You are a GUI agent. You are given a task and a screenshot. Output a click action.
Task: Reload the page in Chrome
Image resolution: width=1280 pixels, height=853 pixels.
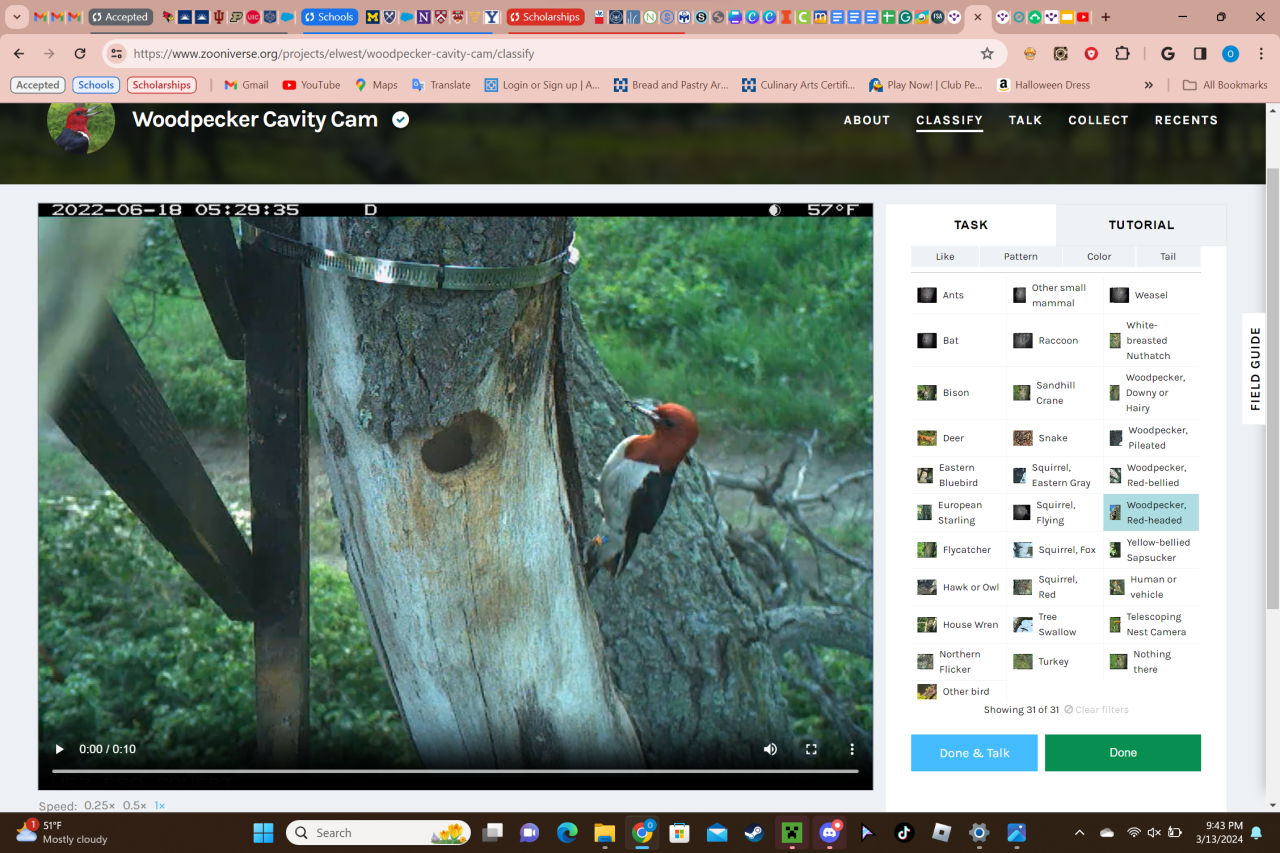click(x=80, y=54)
